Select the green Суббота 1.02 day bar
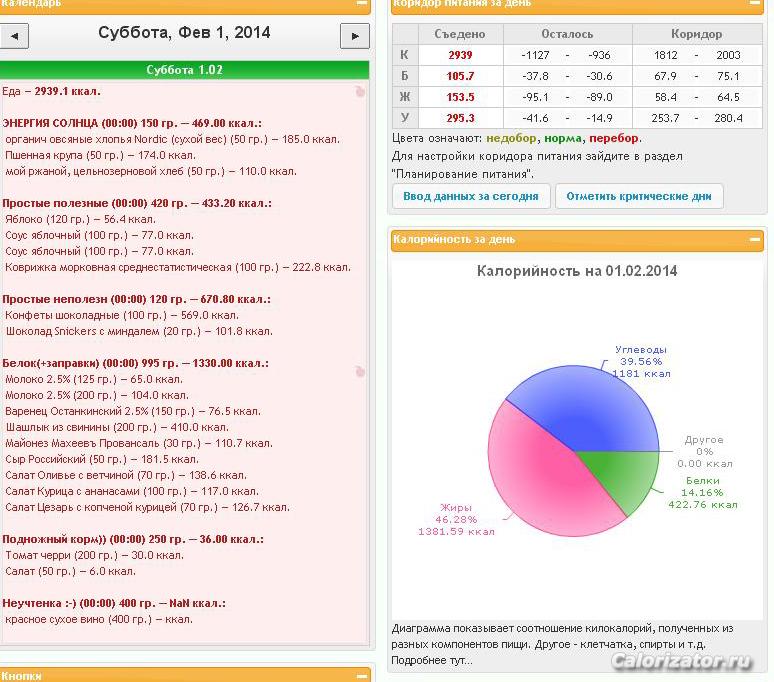This screenshot has height=682, width=774. tap(184, 70)
